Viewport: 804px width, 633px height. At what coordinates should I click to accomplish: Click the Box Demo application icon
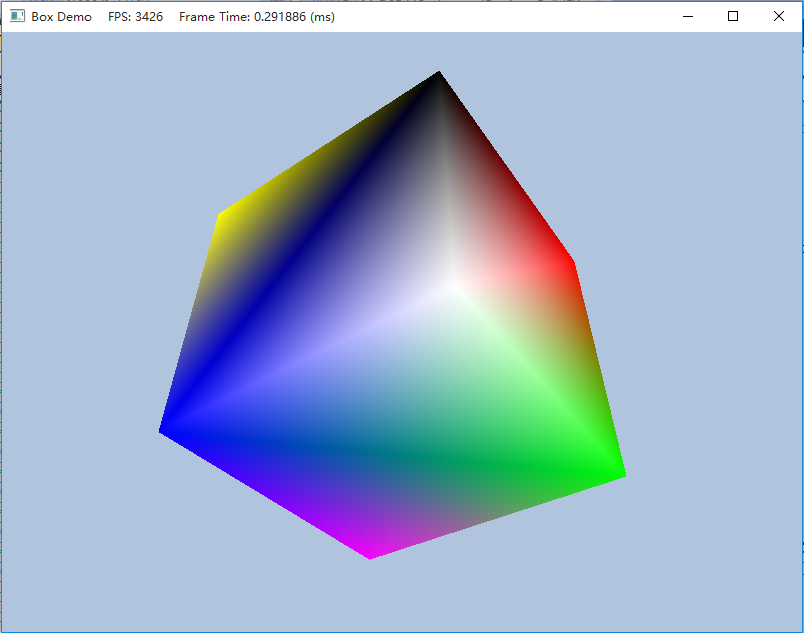click(x=17, y=16)
